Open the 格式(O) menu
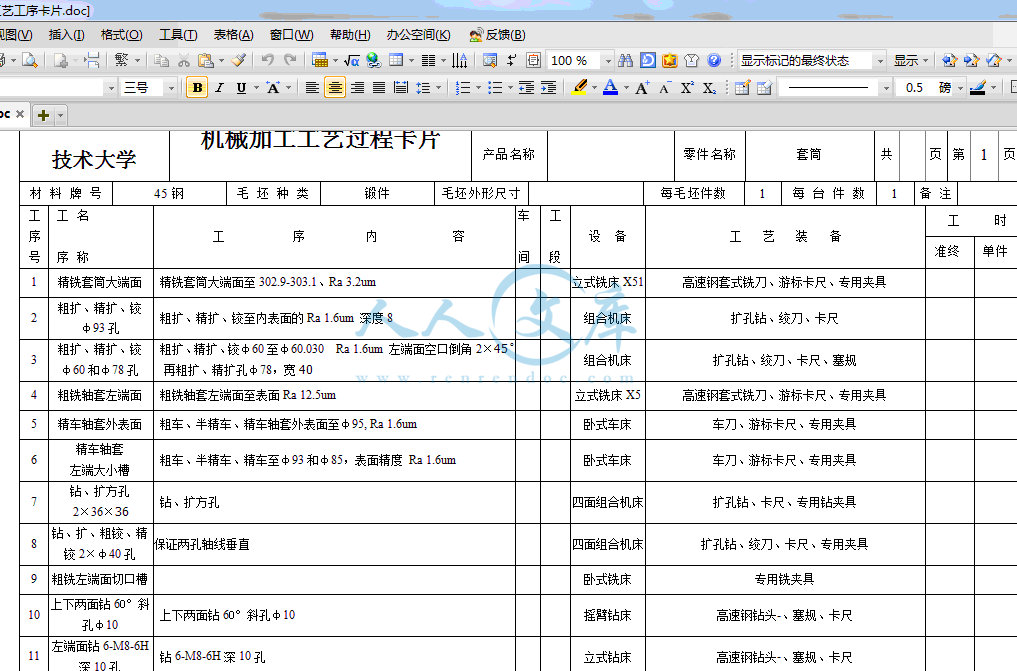 pyautogui.click(x=121, y=34)
